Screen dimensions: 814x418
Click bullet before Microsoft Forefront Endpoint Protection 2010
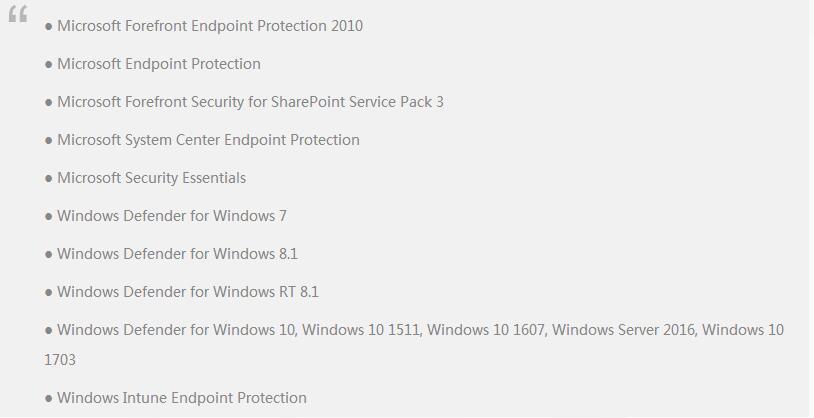[x=49, y=26]
